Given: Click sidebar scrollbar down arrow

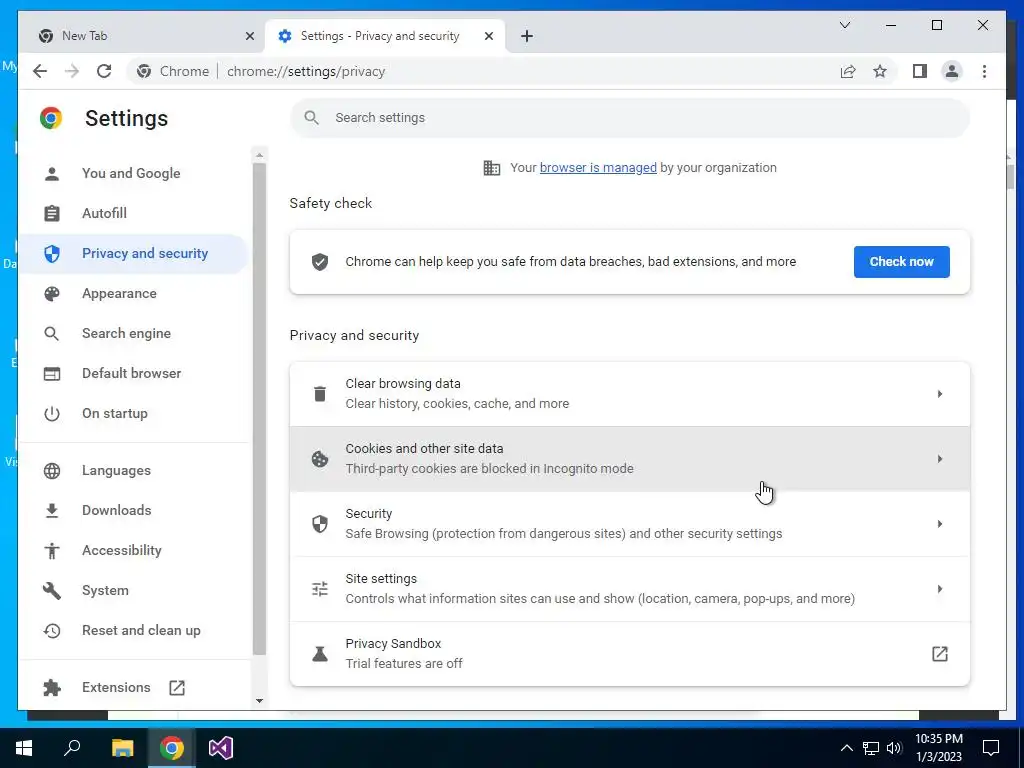Looking at the screenshot, I should coord(259,701).
